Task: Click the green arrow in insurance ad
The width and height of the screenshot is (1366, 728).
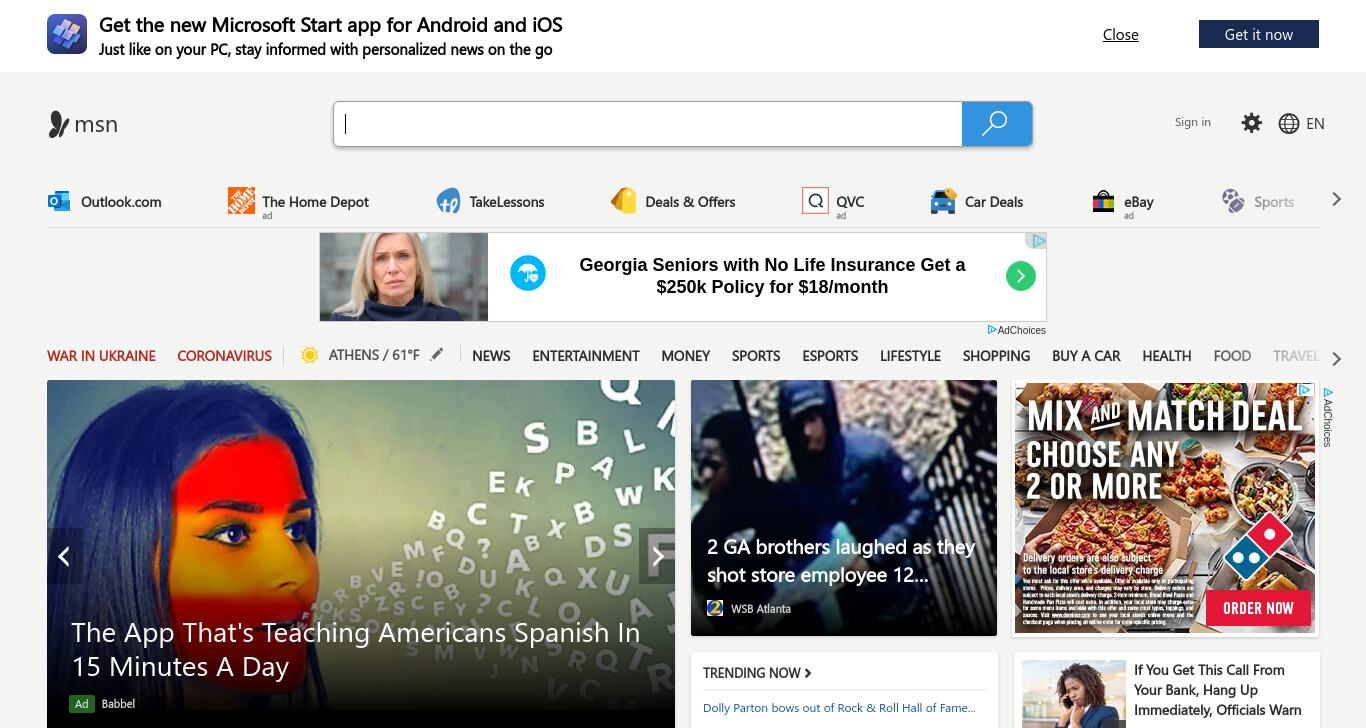Action: (x=1020, y=276)
